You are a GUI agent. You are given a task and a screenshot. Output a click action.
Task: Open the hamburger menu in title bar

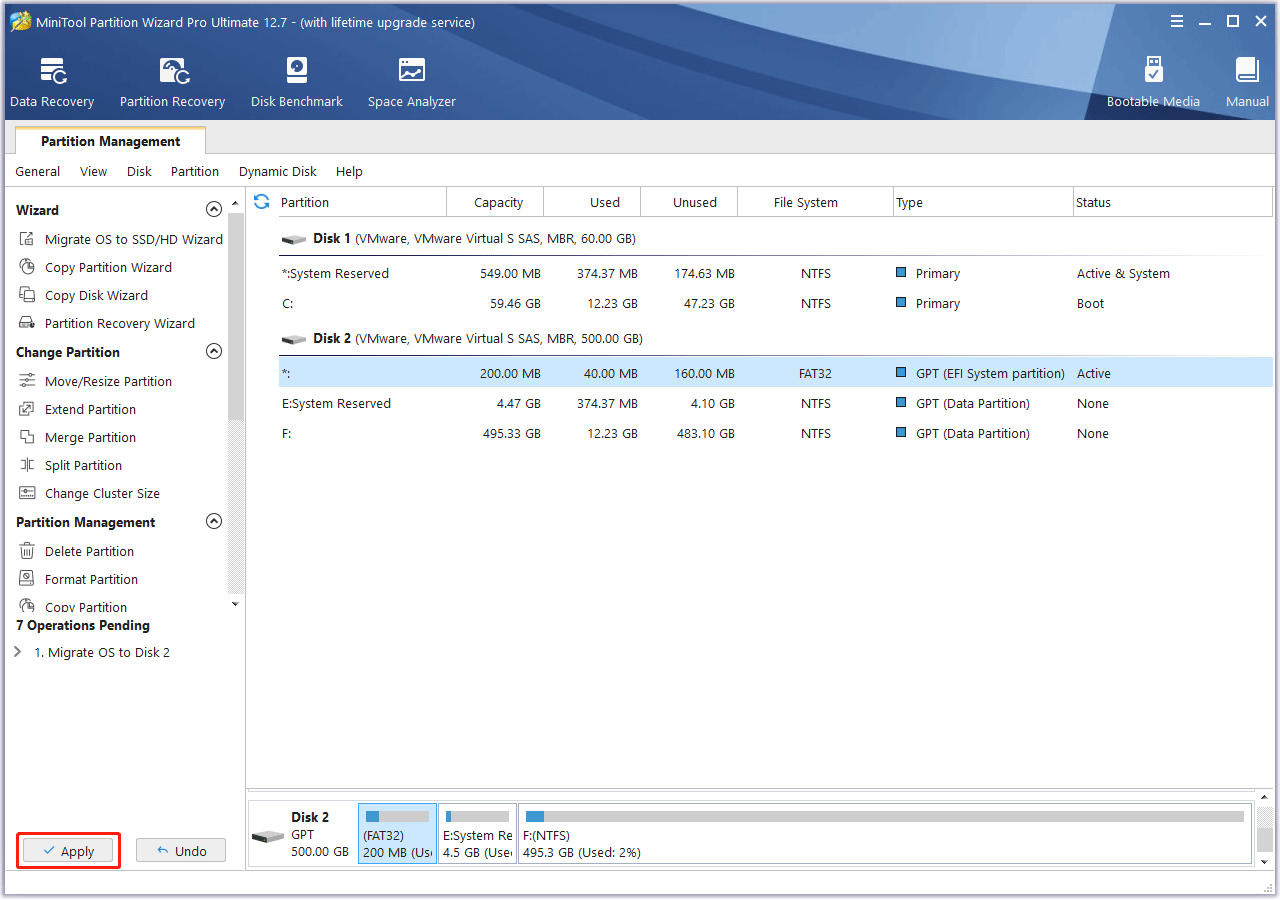pos(1177,22)
